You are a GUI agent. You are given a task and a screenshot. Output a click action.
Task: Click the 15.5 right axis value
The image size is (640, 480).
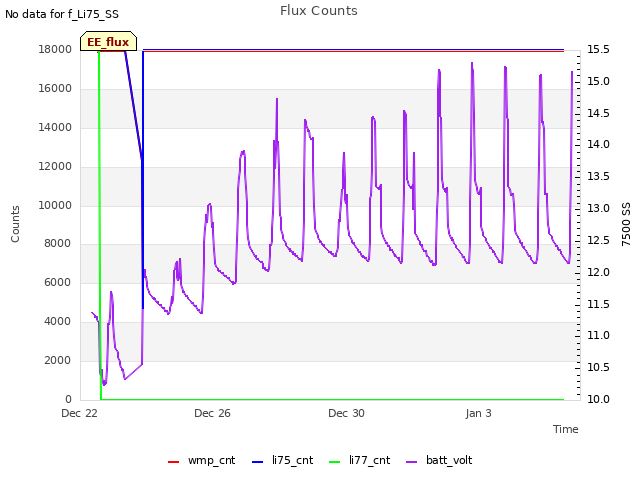tap(598, 49)
